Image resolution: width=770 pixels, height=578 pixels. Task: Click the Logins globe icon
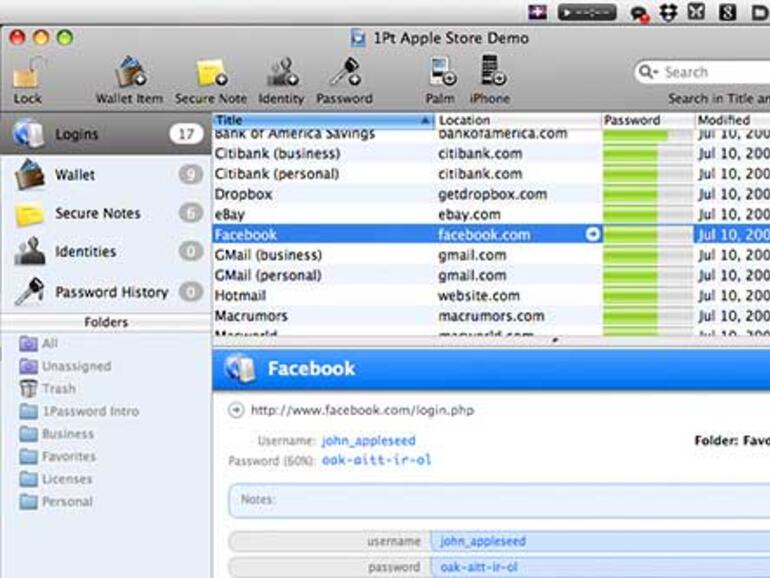click(x=28, y=133)
